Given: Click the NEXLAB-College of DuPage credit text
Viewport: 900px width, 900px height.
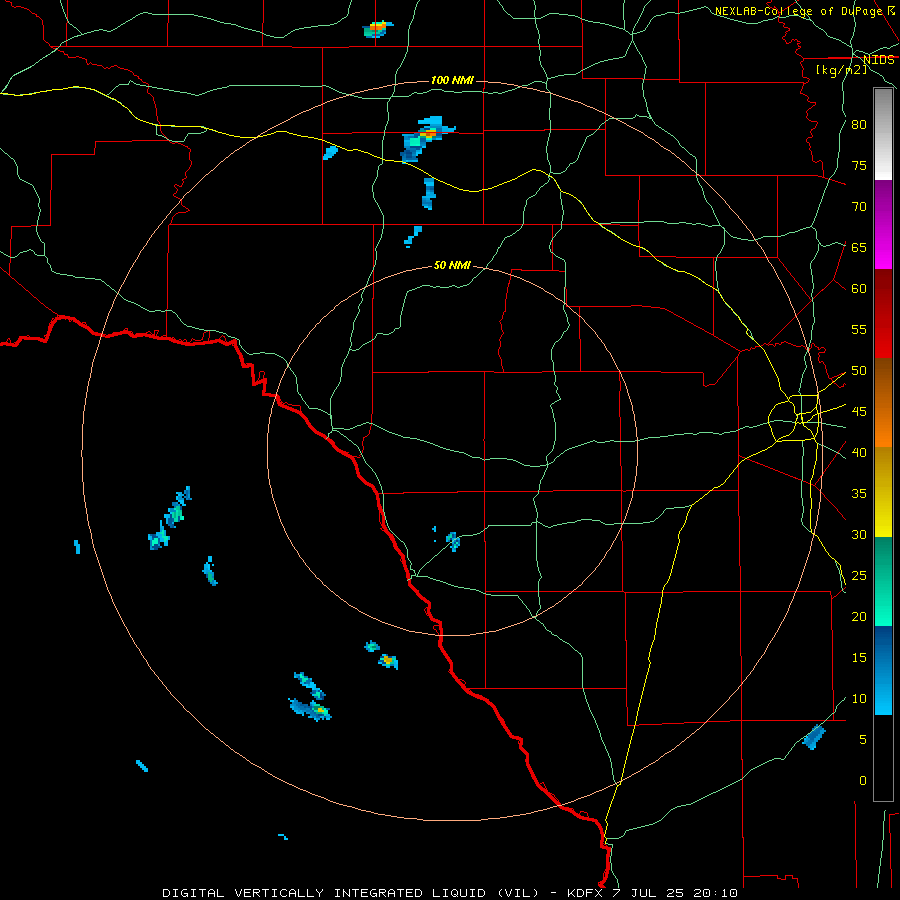Looking at the screenshot, I should pyautogui.click(x=798, y=11).
